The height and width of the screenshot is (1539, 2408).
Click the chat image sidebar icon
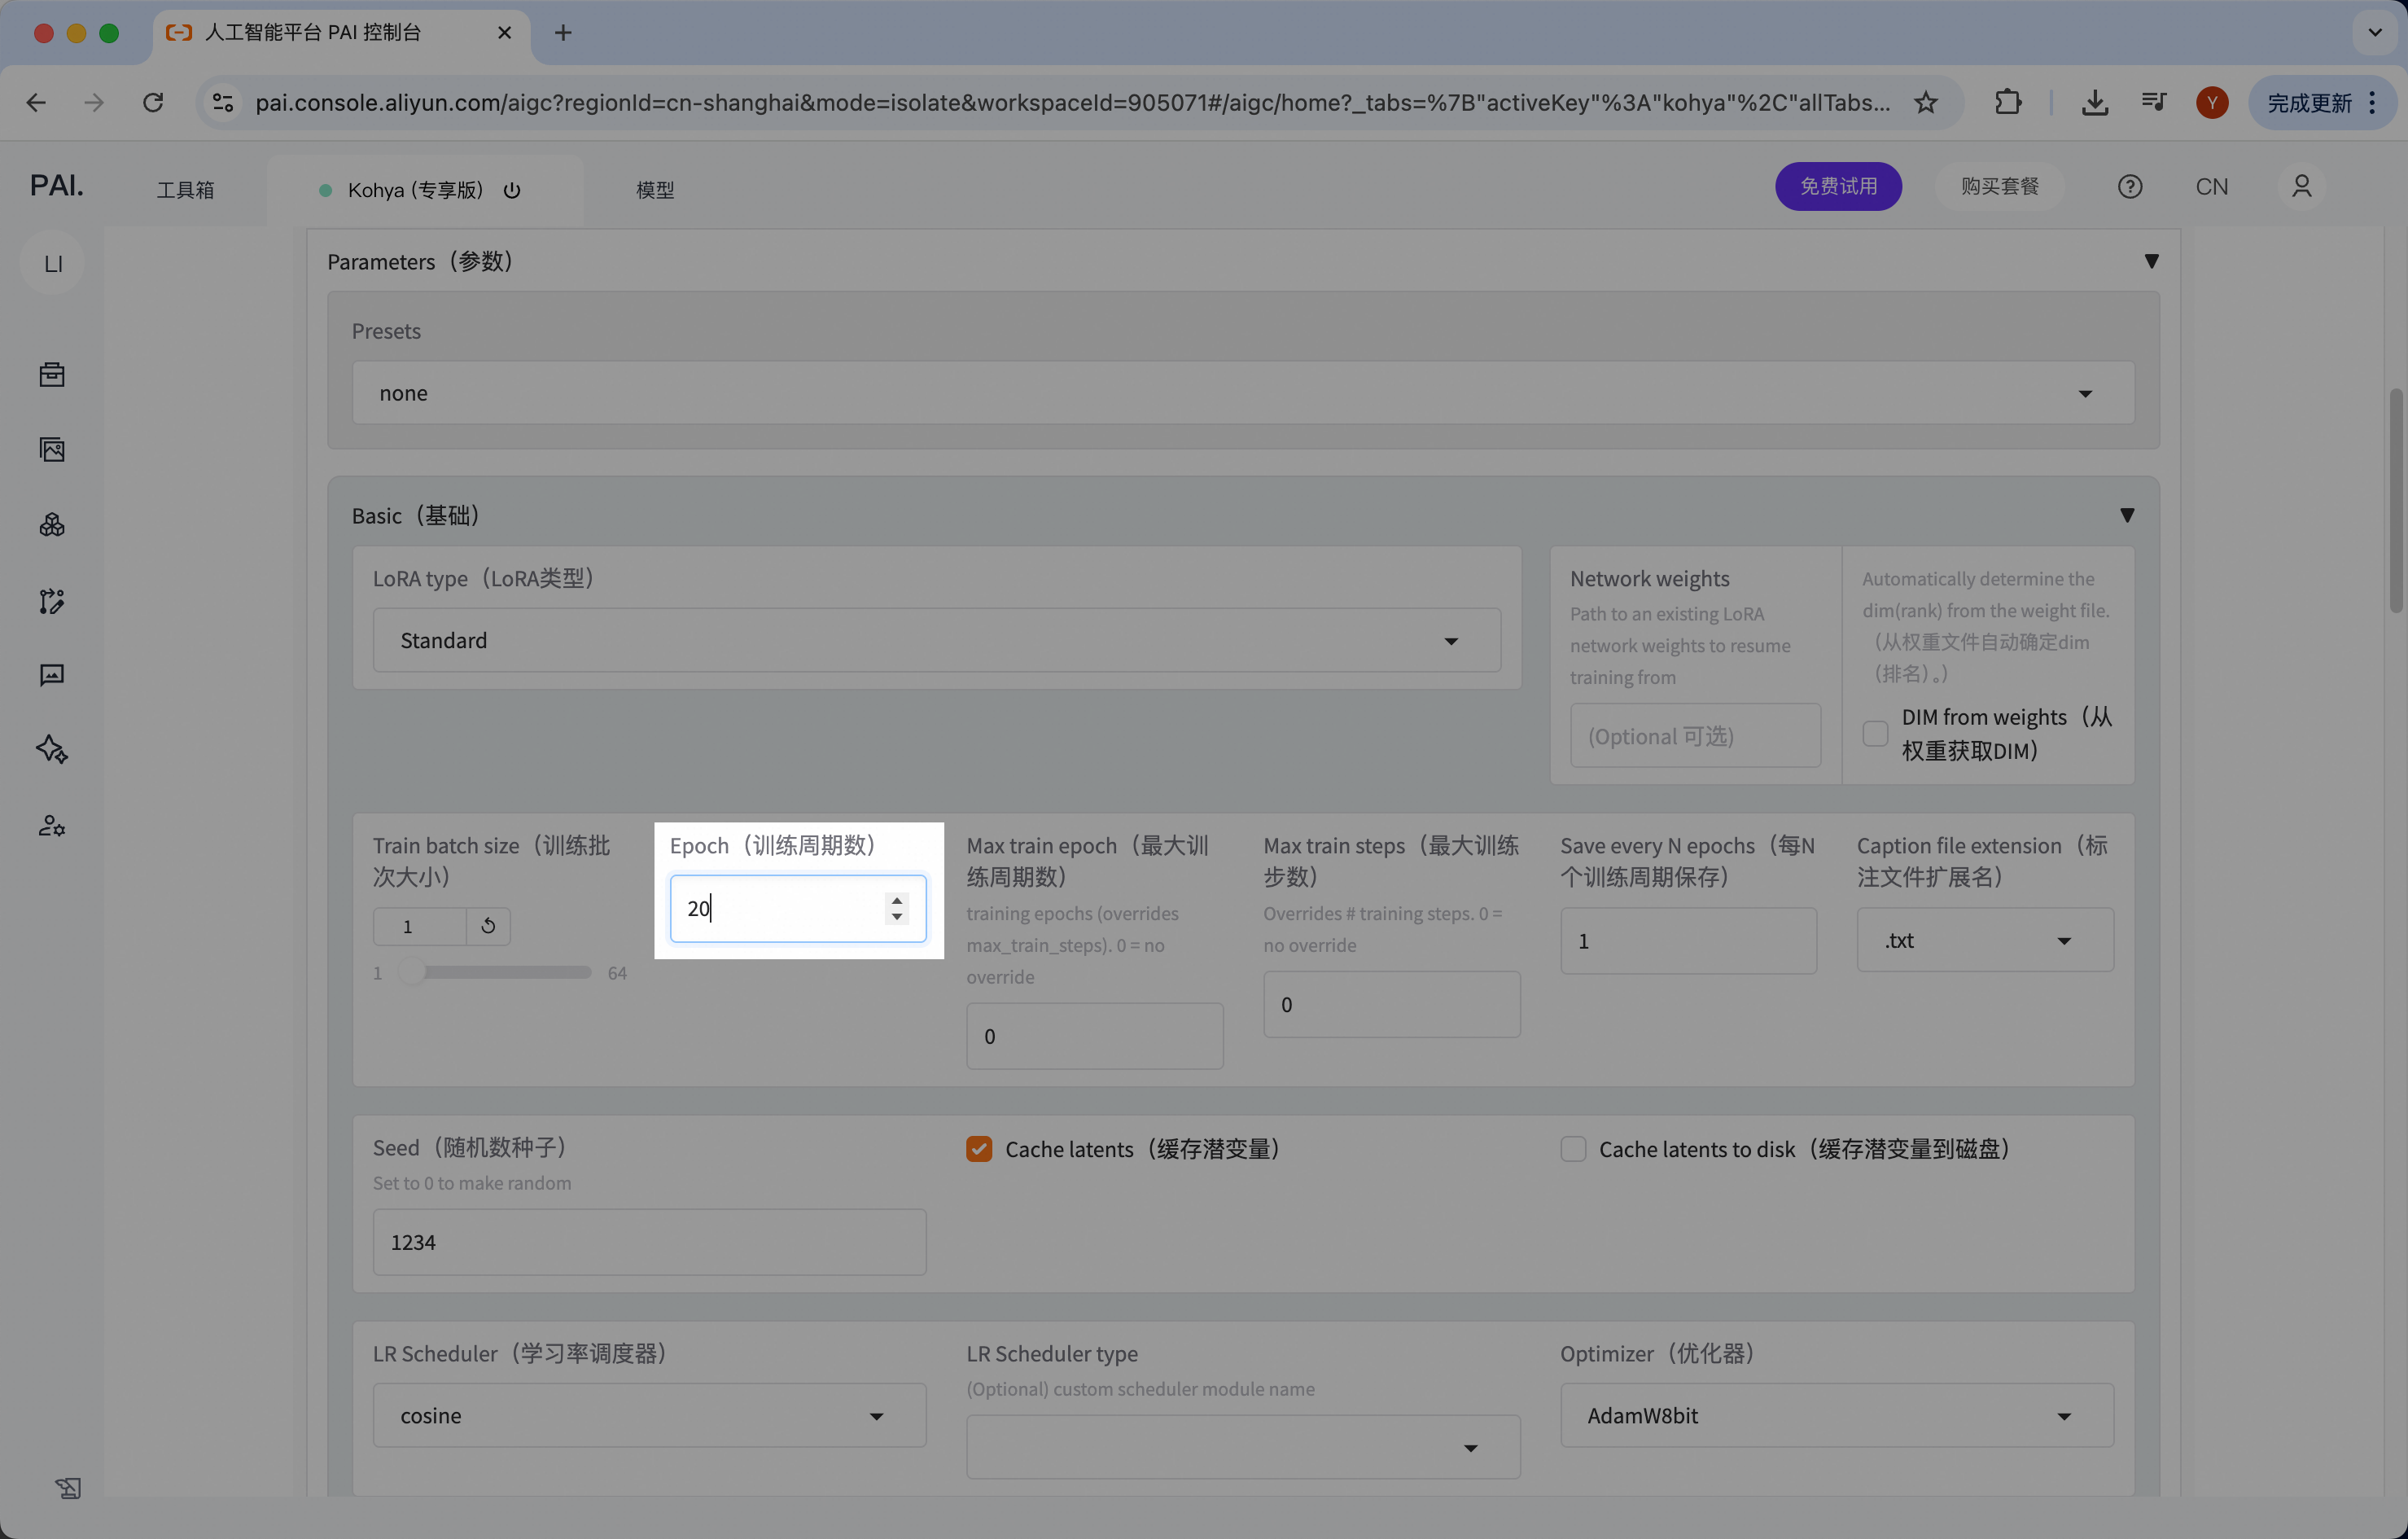click(52, 675)
